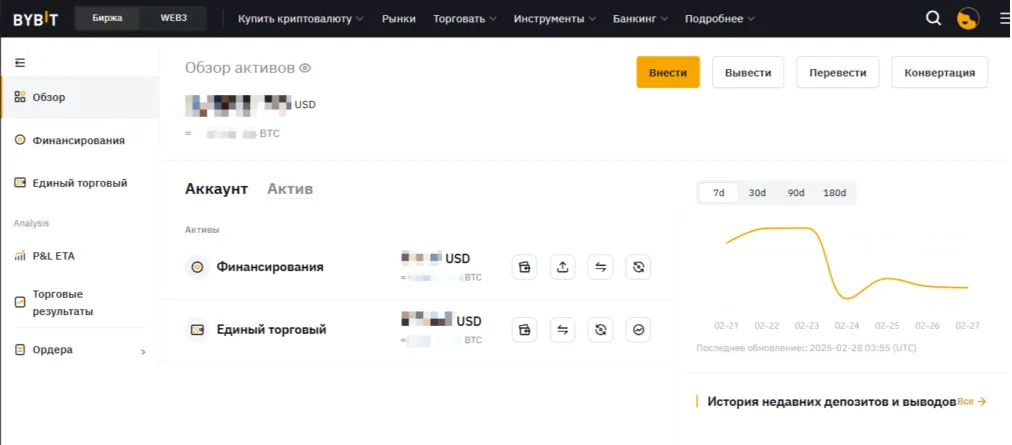Image resolution: width=1012 pixels, height=445 pixels.
Task: Open Рынки in the top menu
Action: pyautogui.click(x=399, y=18)
